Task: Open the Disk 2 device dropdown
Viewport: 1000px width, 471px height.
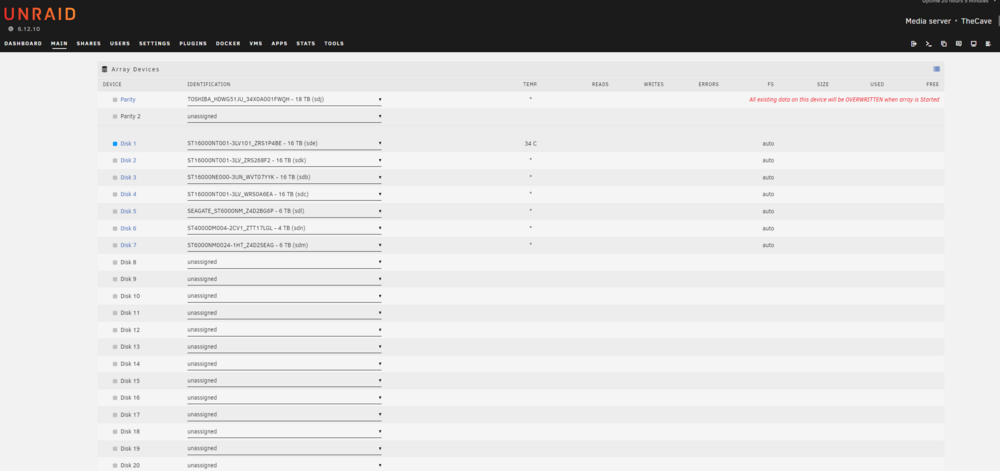Action: (284, 161)
